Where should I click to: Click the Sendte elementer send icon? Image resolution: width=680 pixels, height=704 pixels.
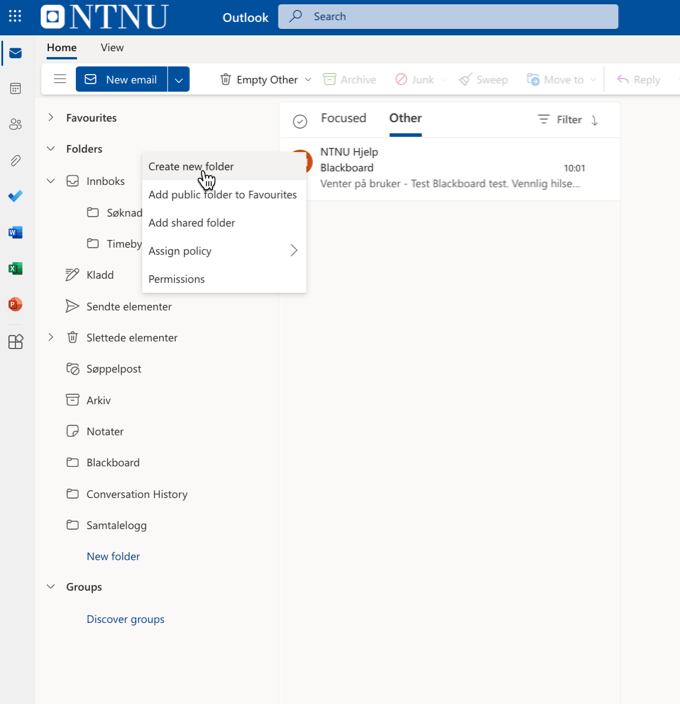pos(72,306)
